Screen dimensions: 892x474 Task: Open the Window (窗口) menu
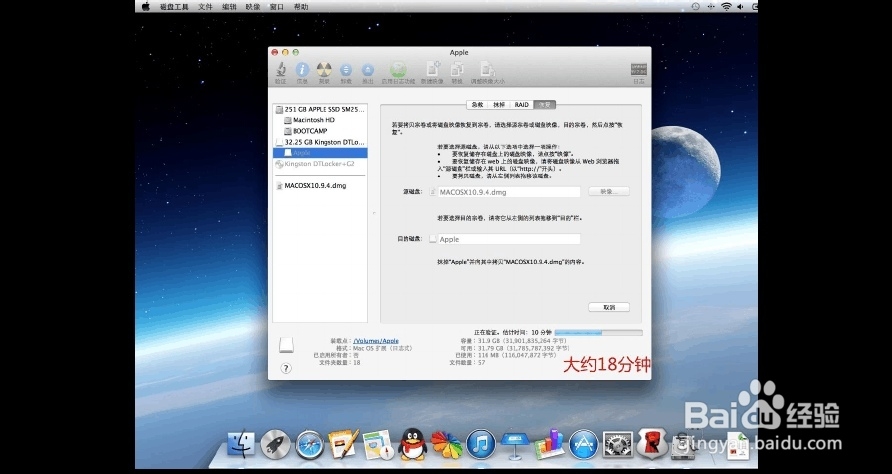coord(276,7)
